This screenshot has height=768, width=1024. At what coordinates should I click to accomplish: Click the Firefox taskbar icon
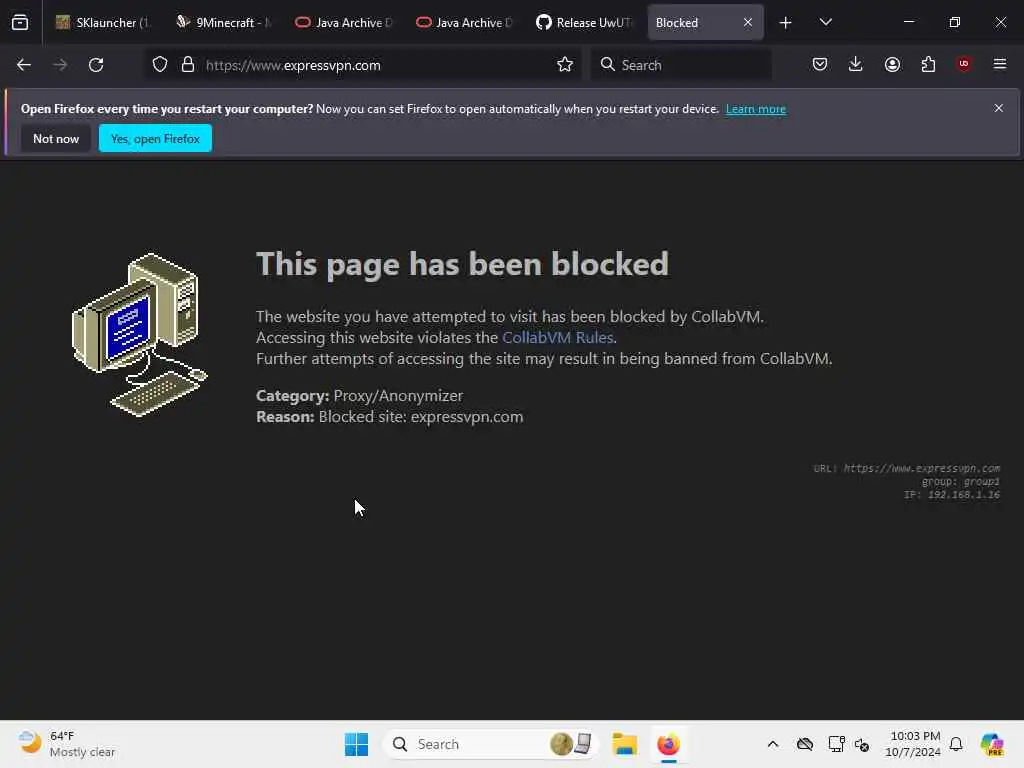click(x=668, y=744)
